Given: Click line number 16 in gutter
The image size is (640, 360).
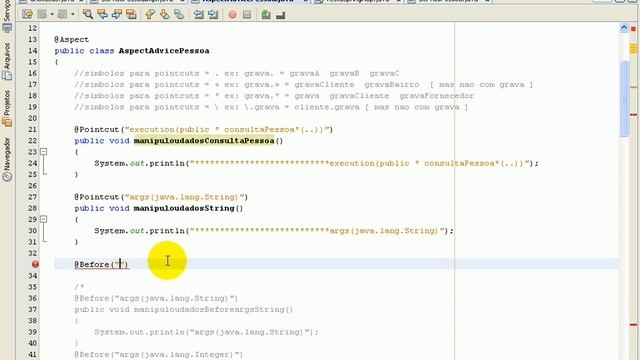Looking at the screenshot, I should point(32,73).
